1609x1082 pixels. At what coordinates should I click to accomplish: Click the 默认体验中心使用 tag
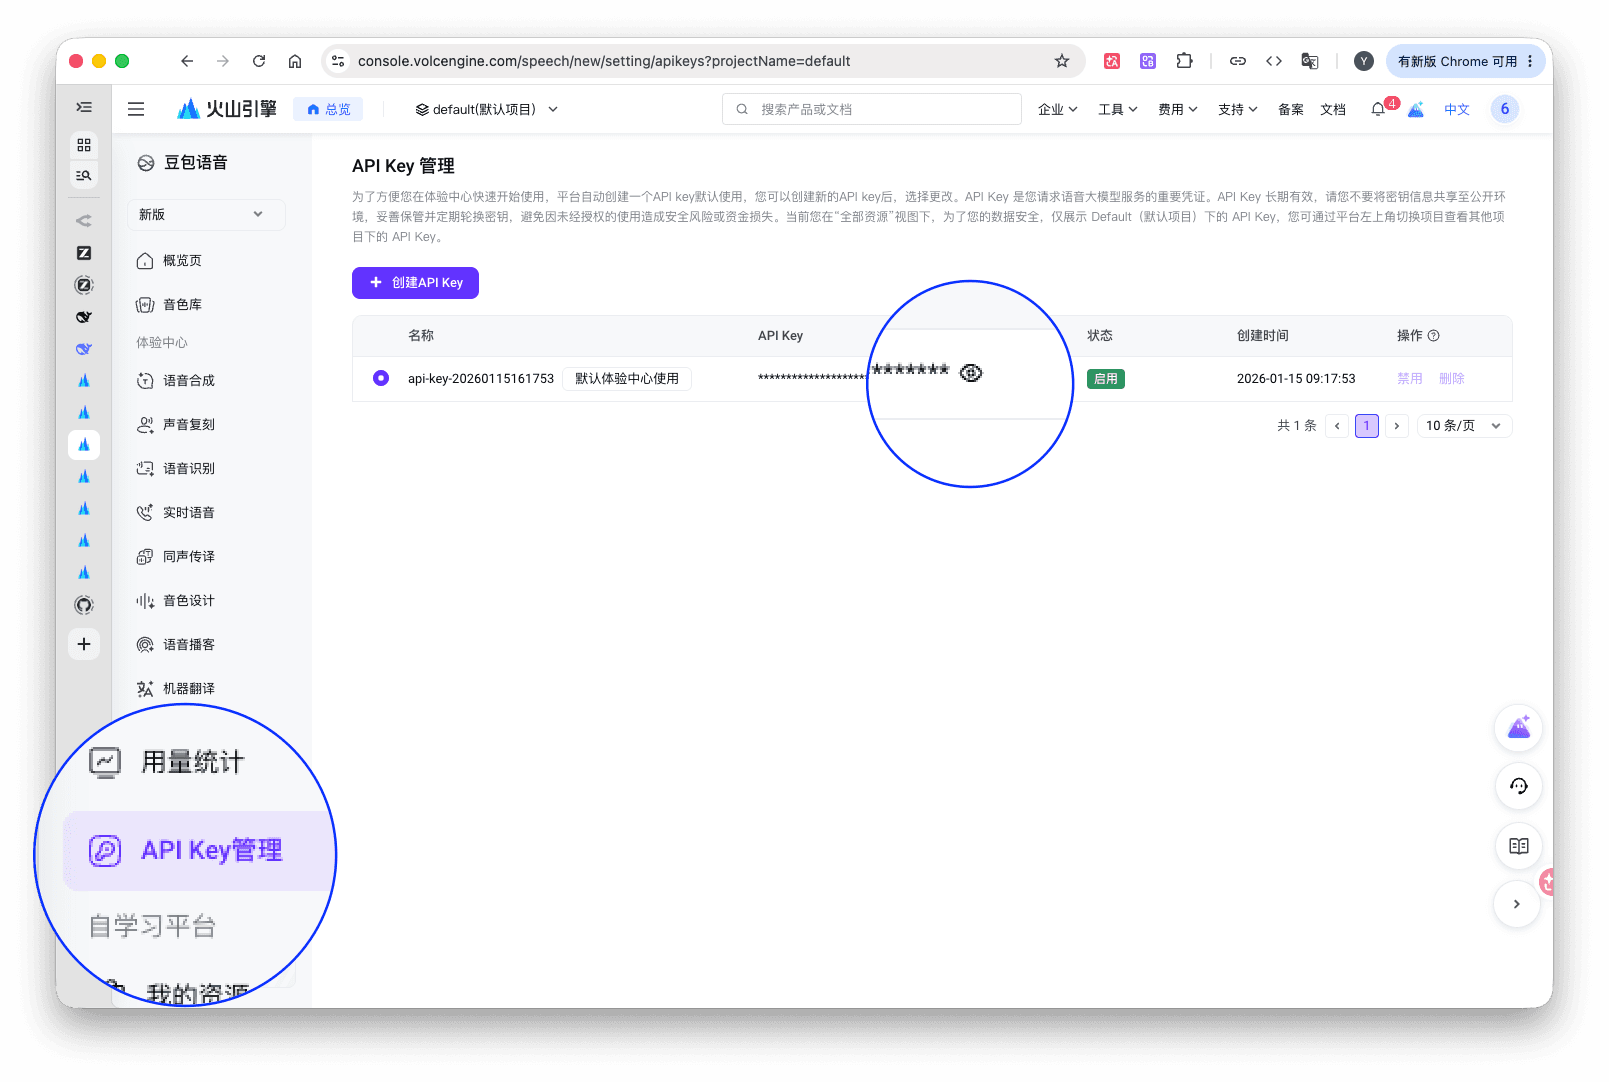coord(627,379)
